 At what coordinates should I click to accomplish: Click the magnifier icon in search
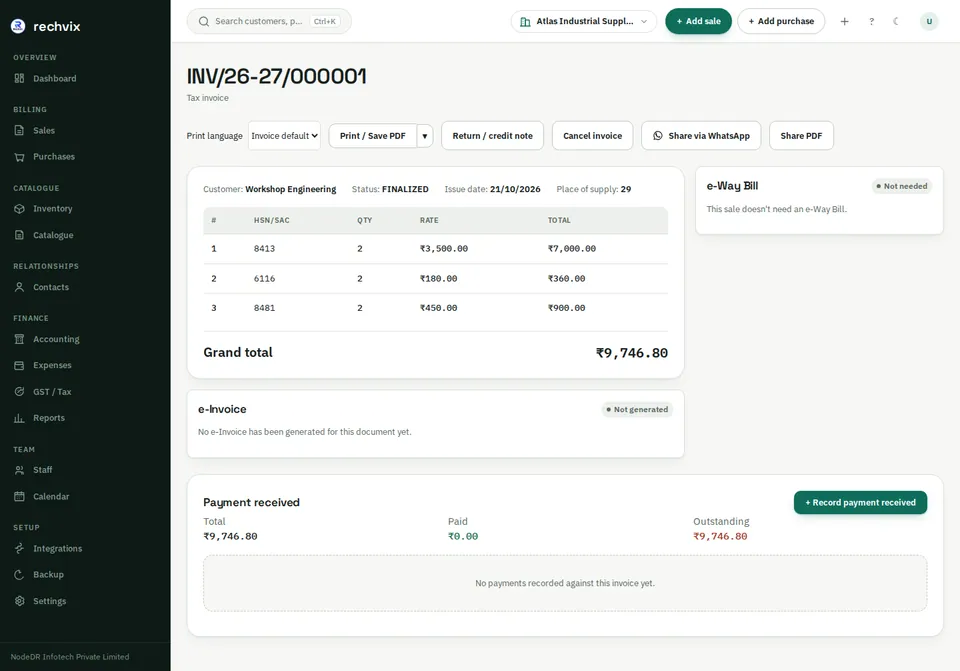click(204, 21)
